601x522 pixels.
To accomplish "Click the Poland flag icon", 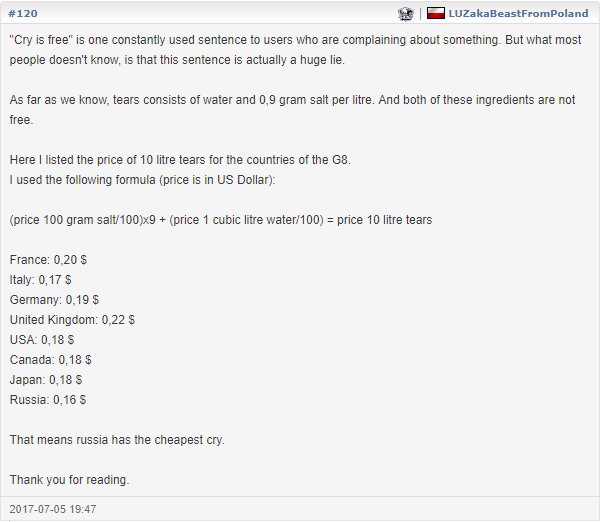I will coord(435,13).
